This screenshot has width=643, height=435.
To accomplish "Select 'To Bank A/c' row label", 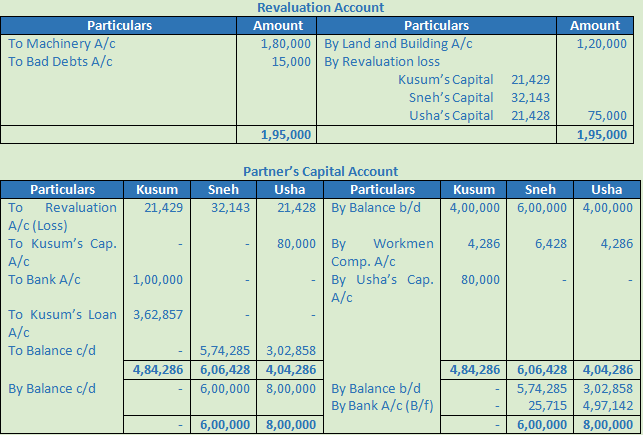I will [44, 280].
